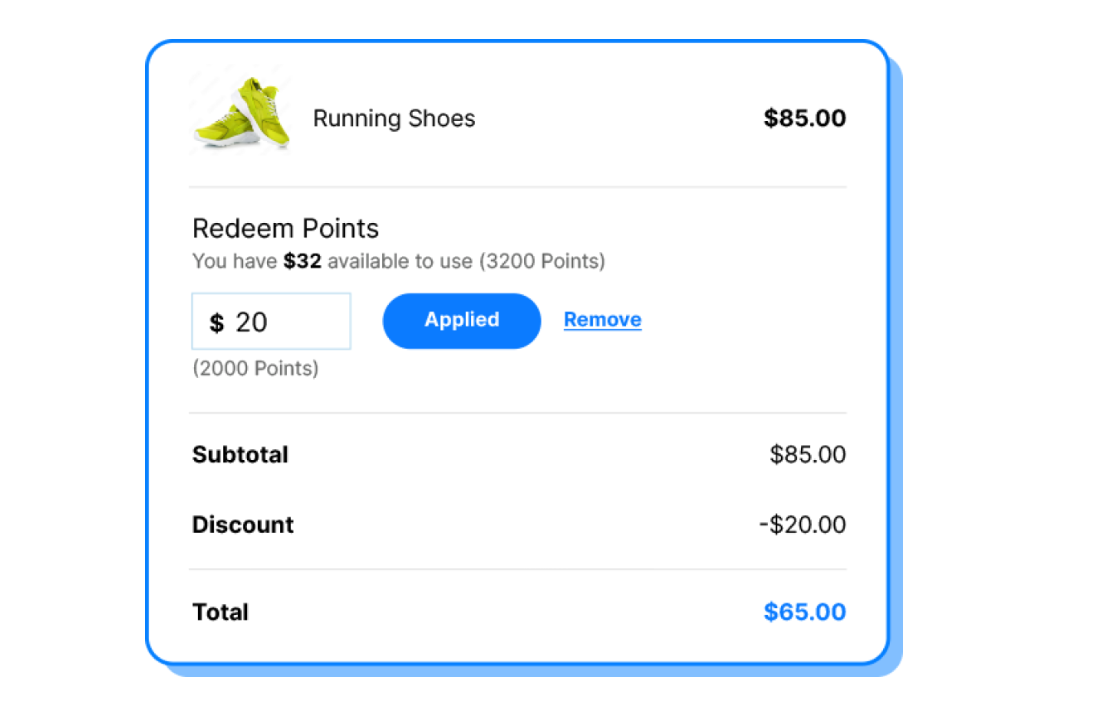Focus the points dollar amount input field

pos(271,321)
